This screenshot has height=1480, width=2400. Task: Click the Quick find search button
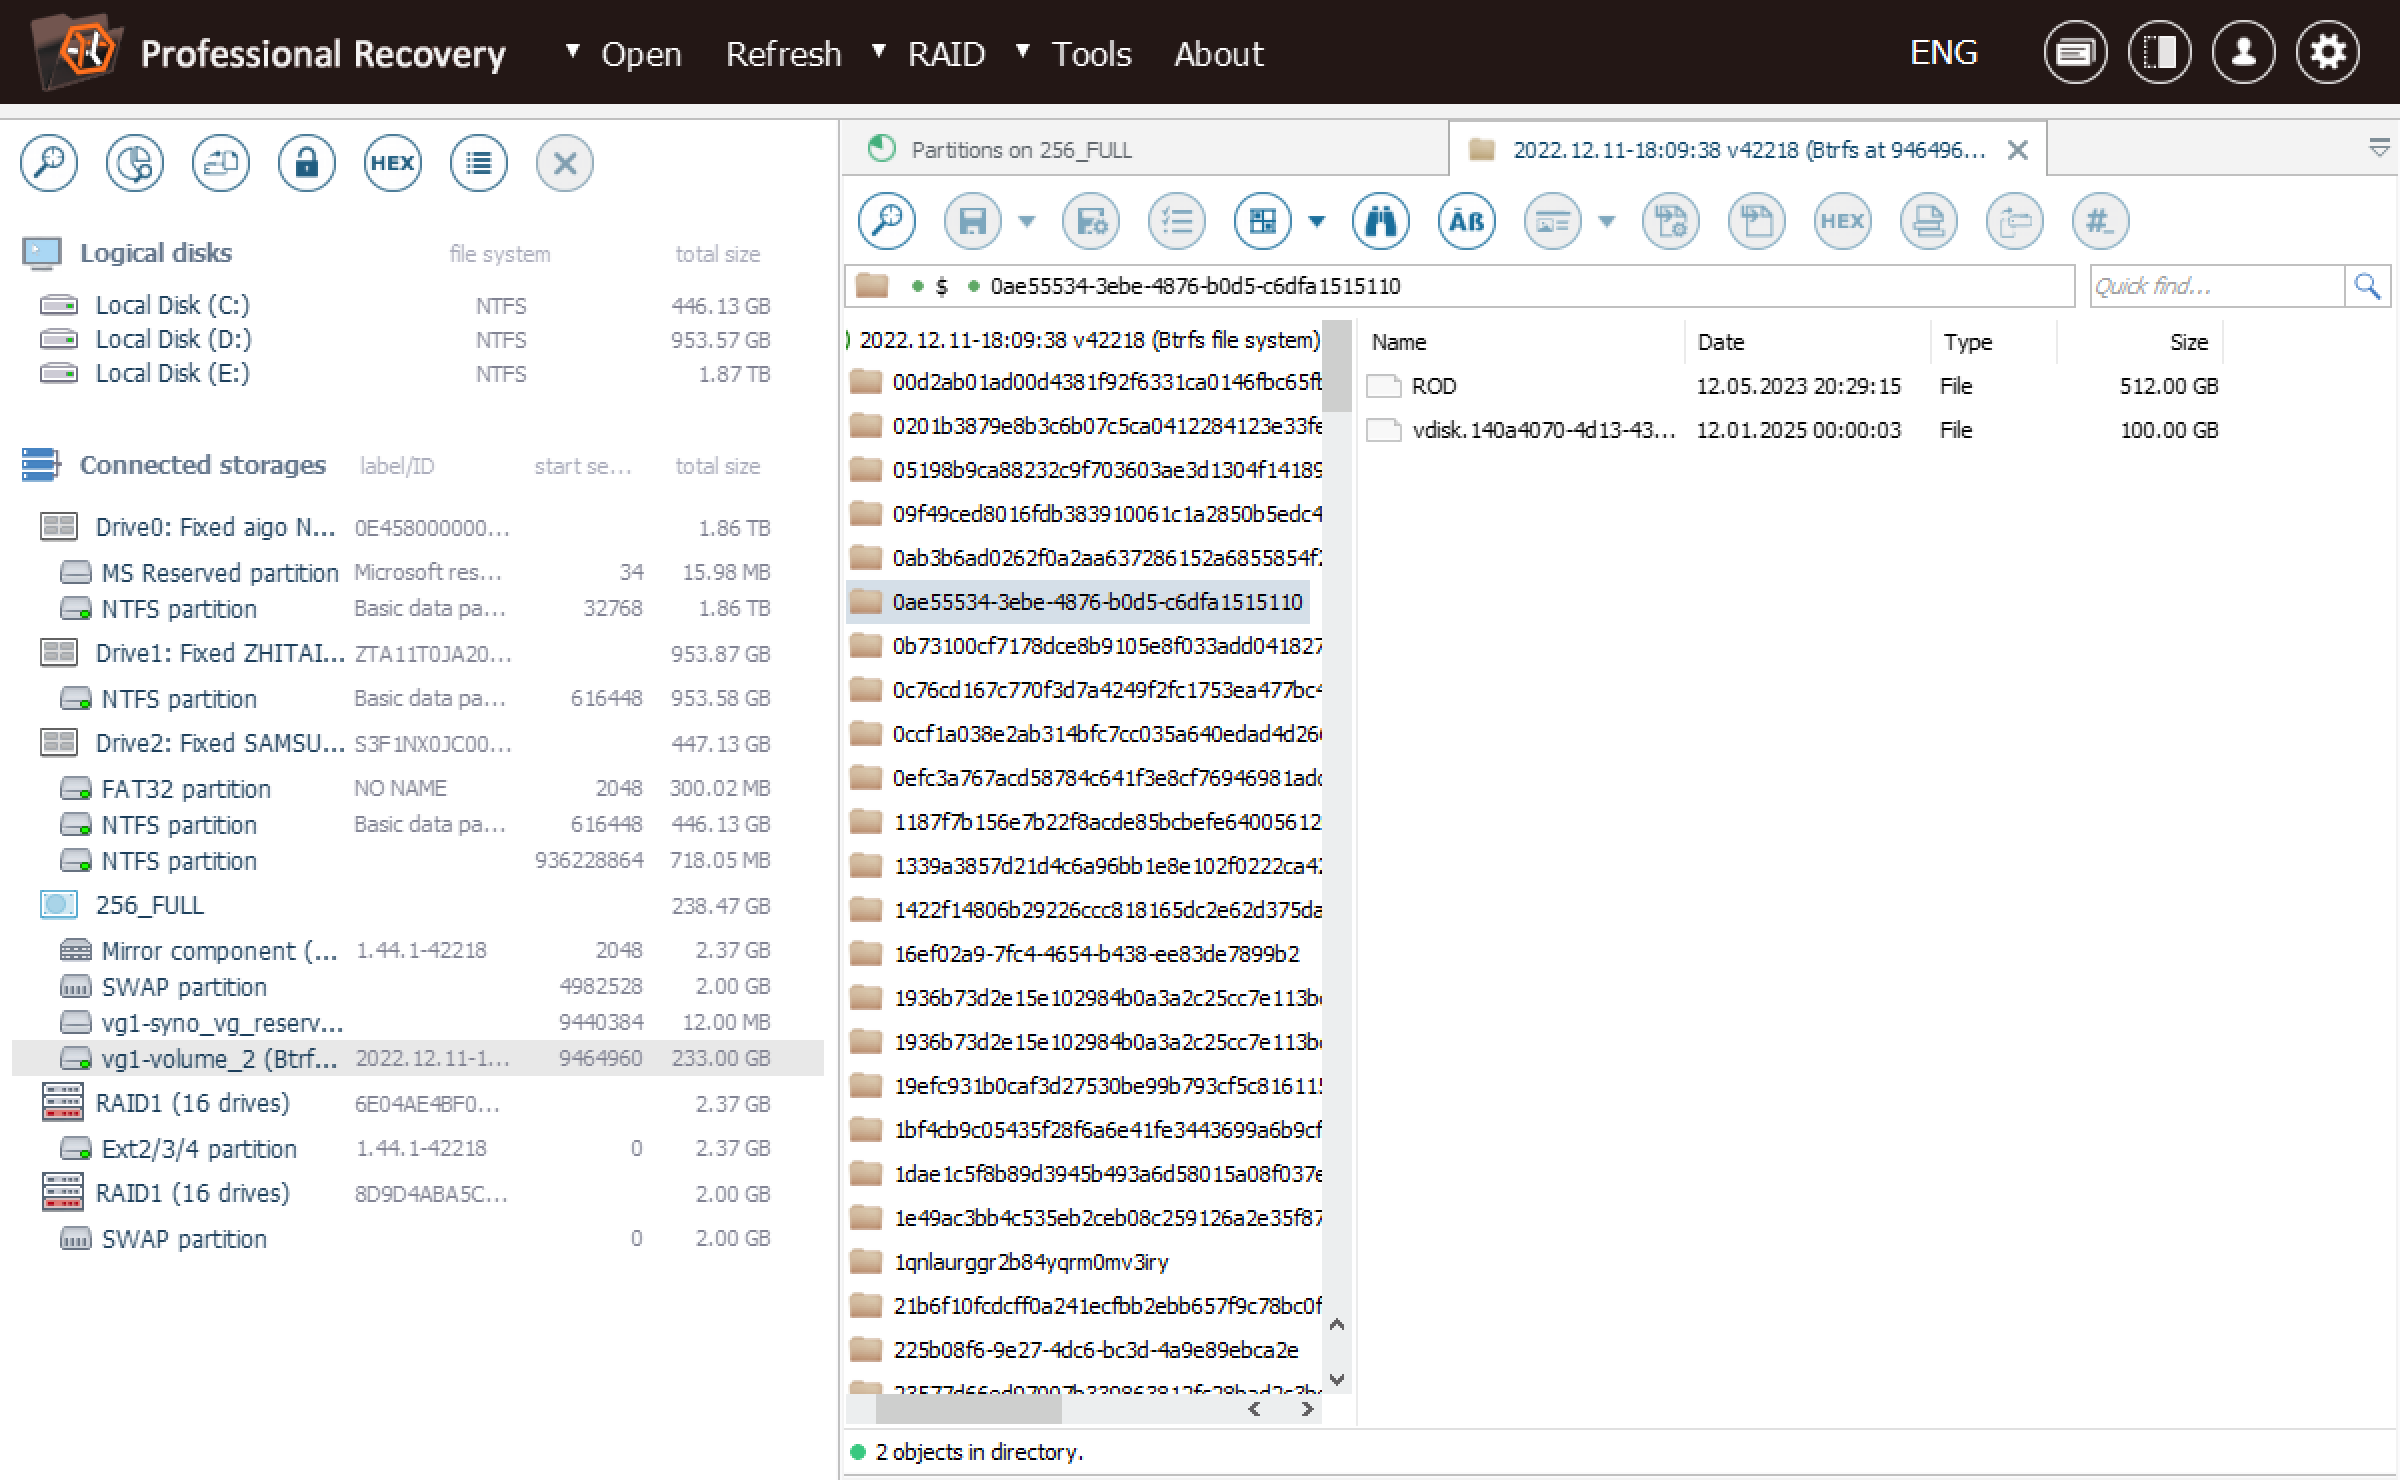(x=2367, y=286)
